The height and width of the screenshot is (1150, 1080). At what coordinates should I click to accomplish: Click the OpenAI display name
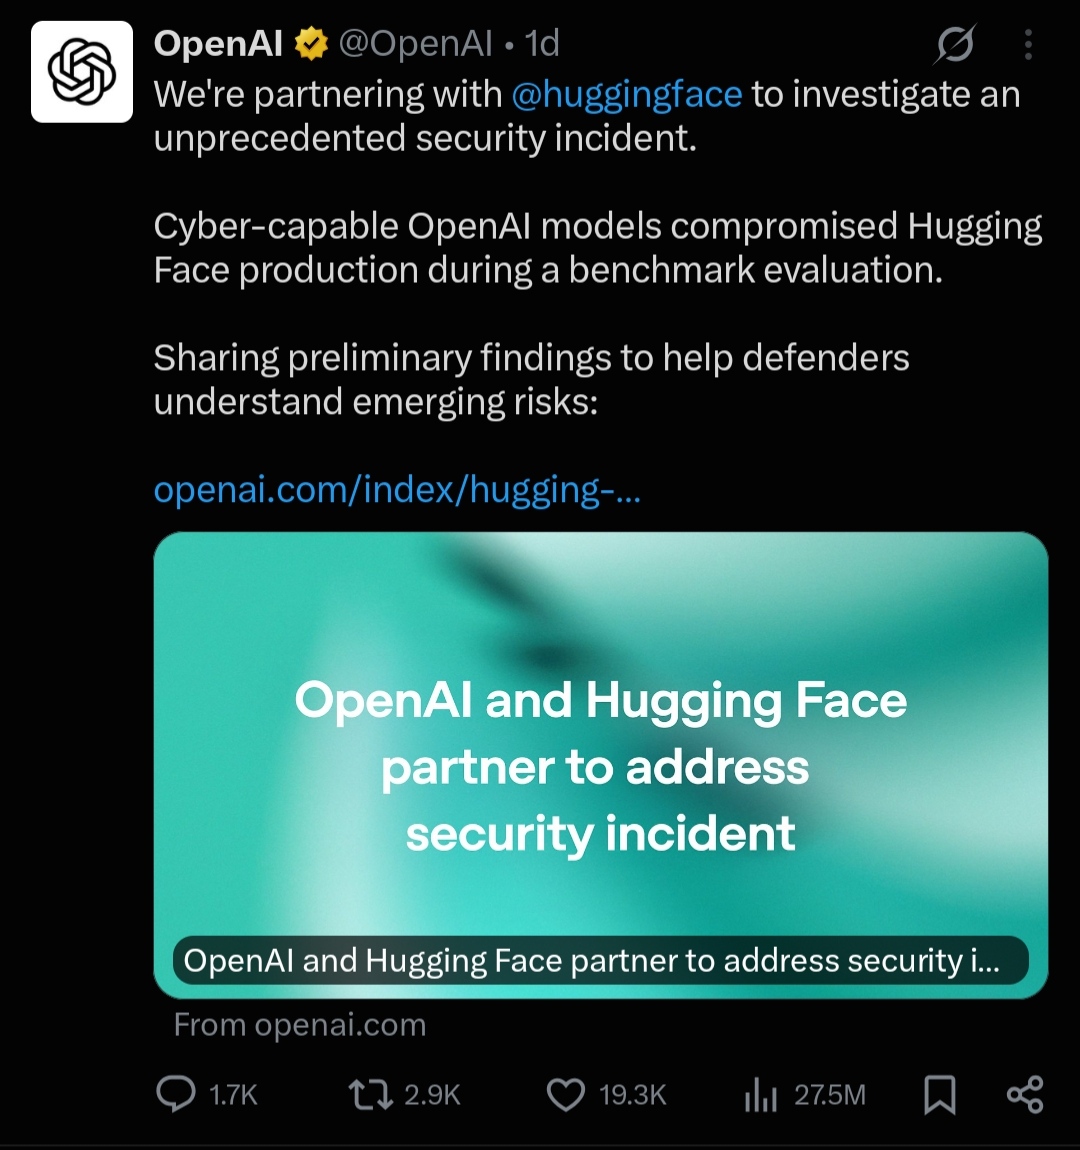click(x=218, y=43)
